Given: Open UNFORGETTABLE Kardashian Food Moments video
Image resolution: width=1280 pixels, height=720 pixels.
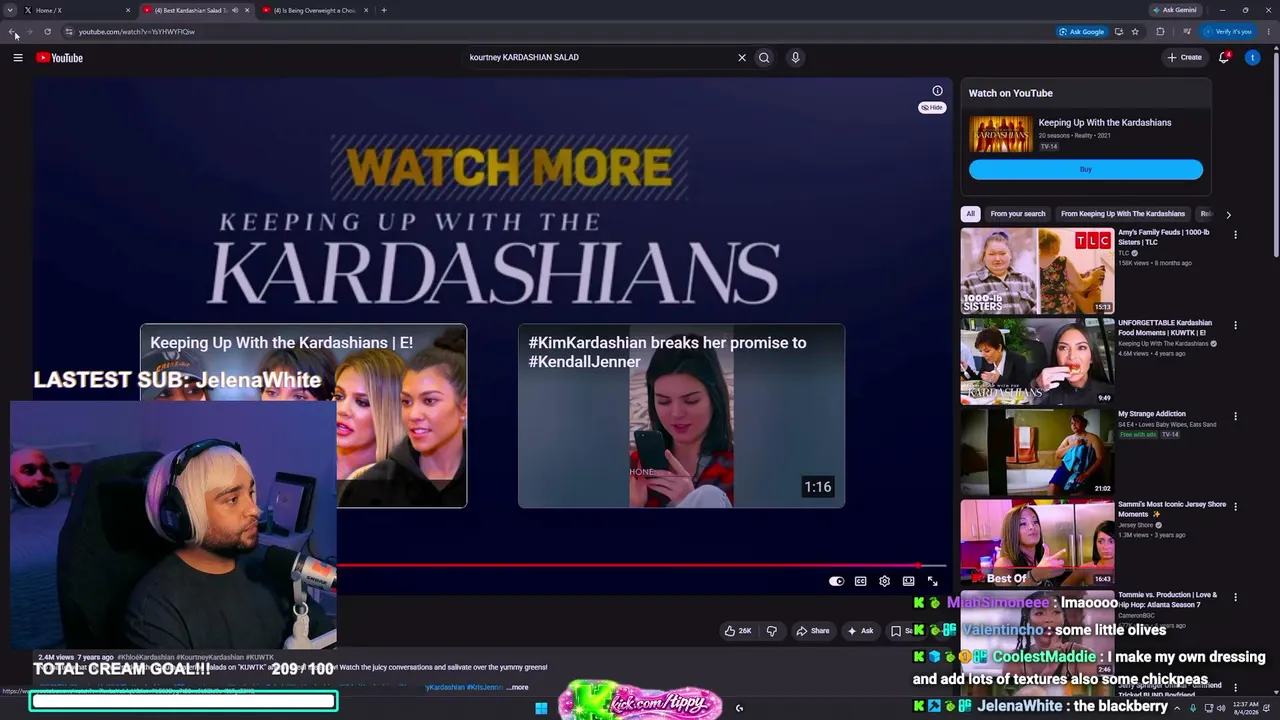Looking at the screenshot, I should tap(1037, 361).
